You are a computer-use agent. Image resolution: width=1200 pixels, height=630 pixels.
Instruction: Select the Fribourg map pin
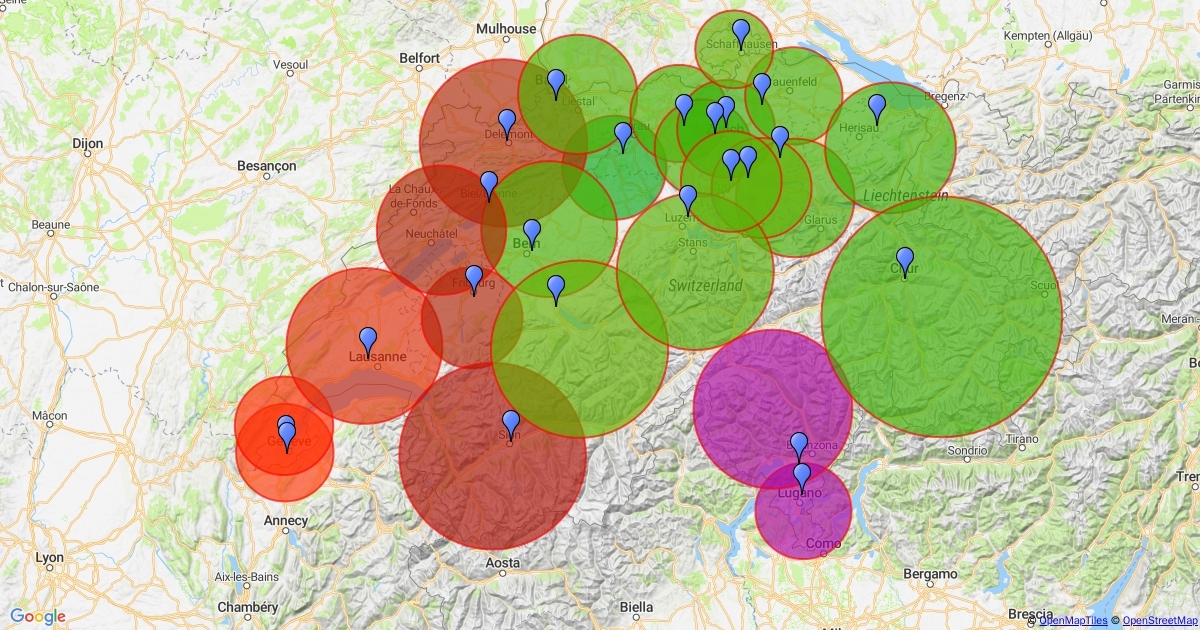[474, 278]
